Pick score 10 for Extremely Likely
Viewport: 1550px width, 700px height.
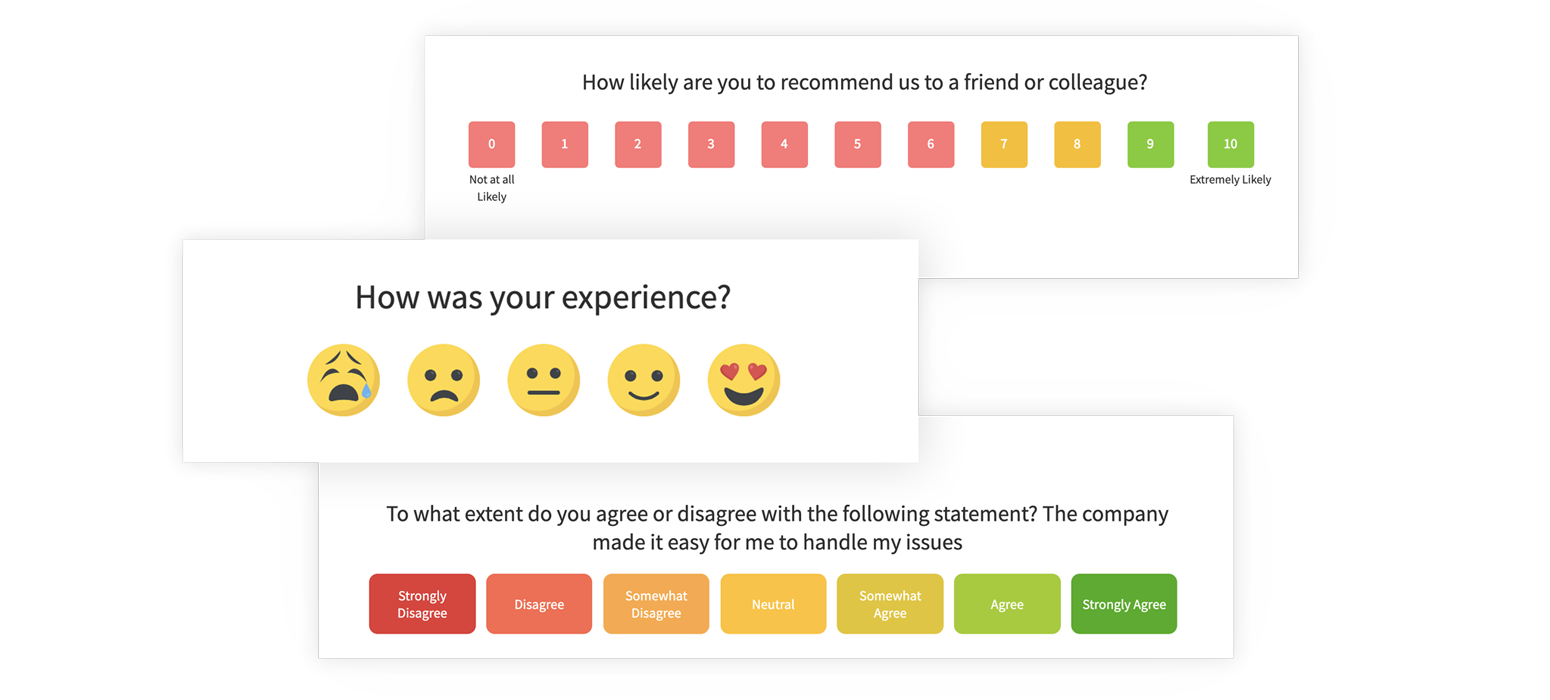(1230, 144)
